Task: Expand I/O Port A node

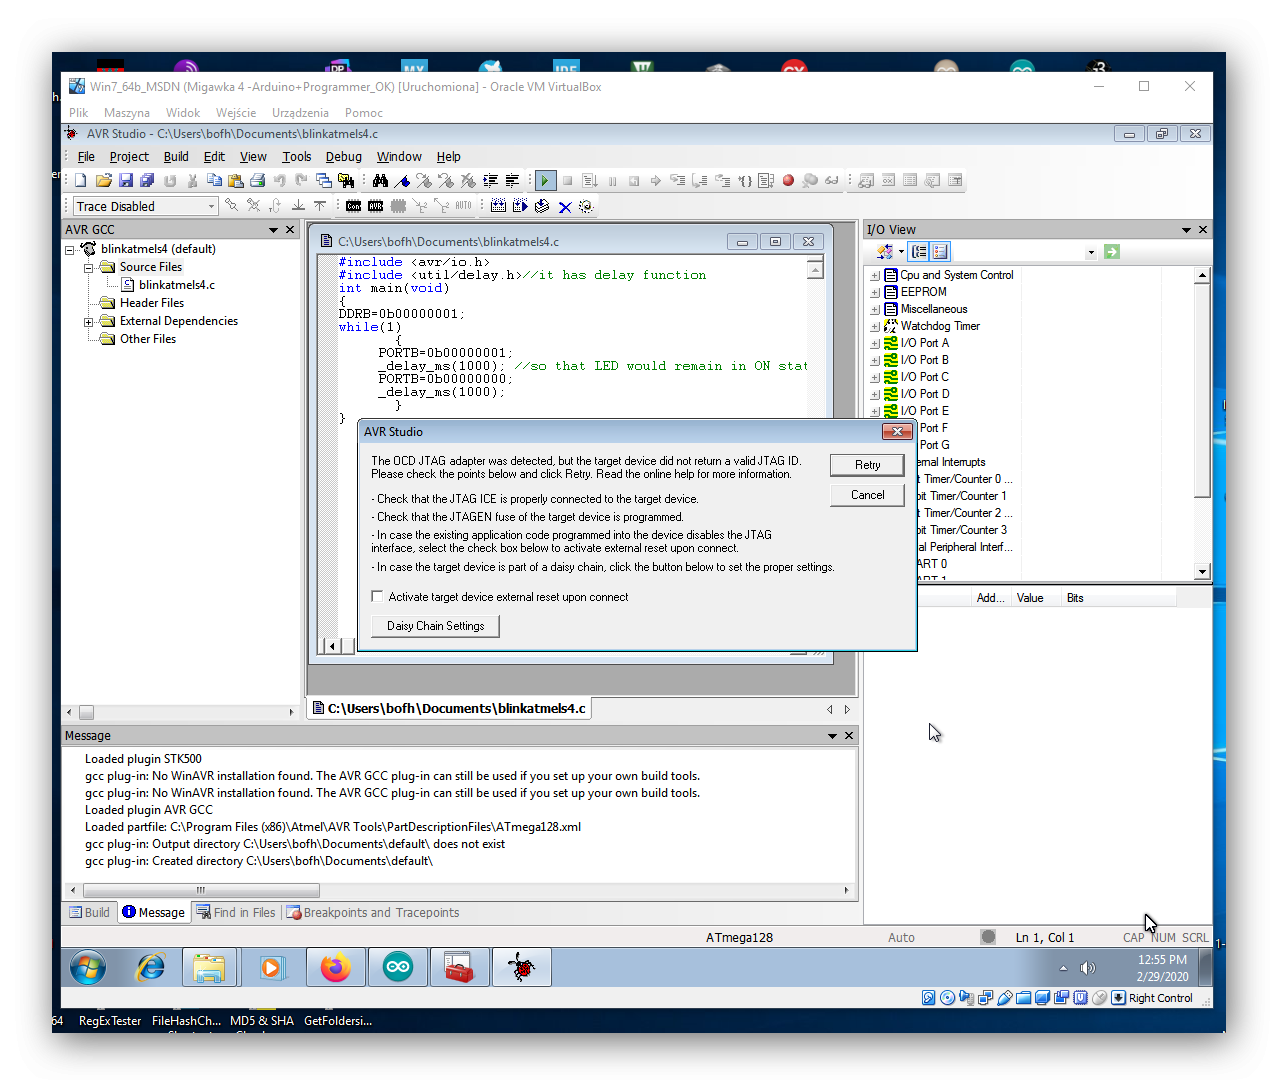Action: pos(875,344)
